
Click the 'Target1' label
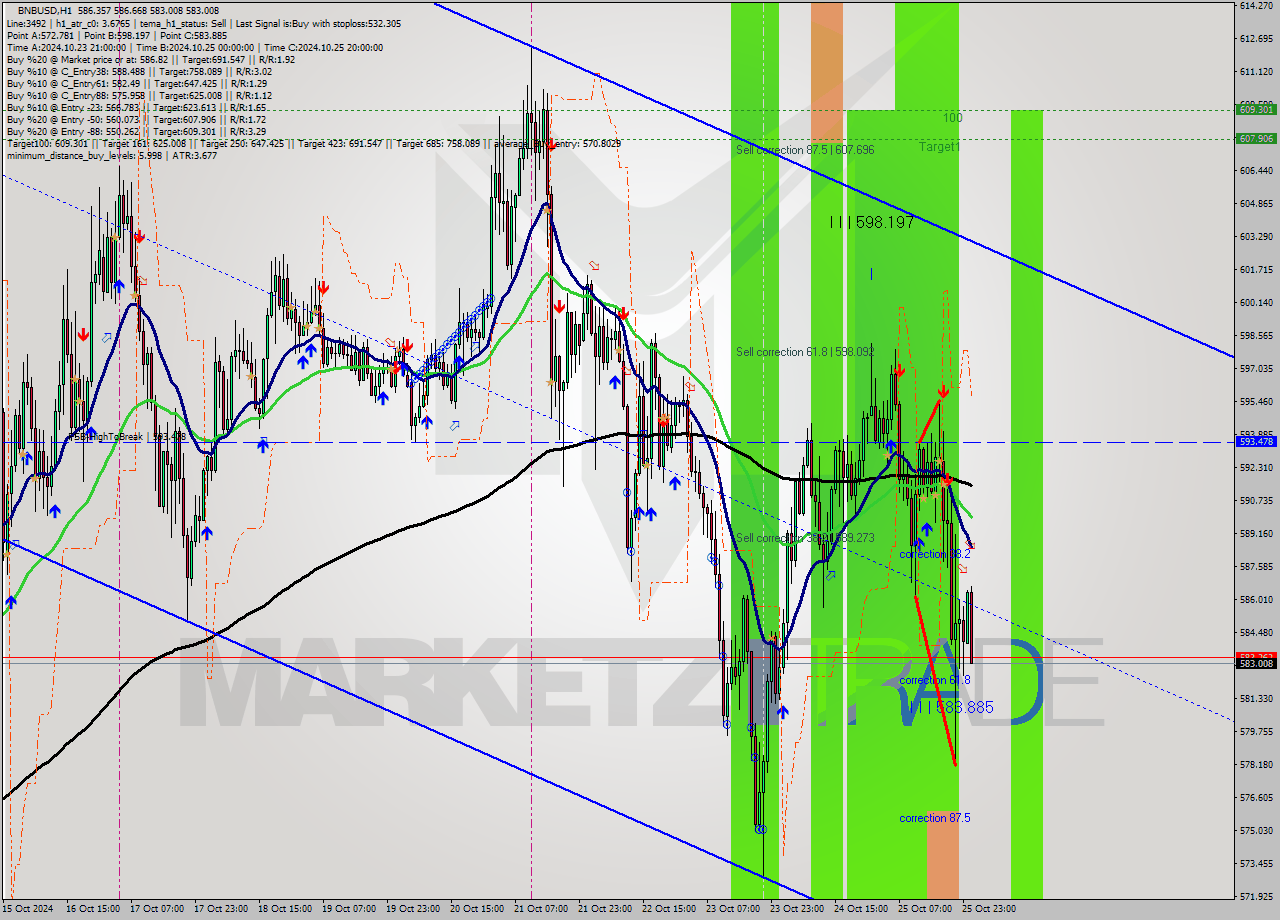point(939,147)
